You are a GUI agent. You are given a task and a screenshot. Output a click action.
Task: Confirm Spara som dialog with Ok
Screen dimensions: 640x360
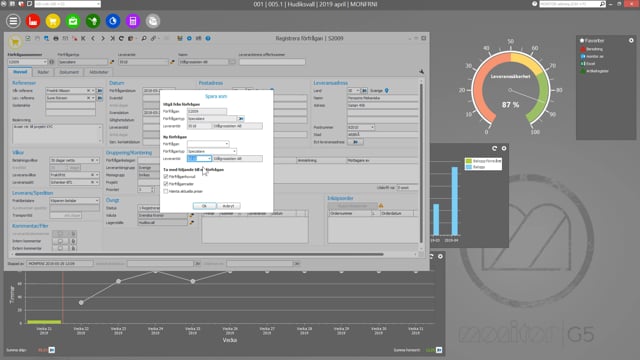pos(204,206)
